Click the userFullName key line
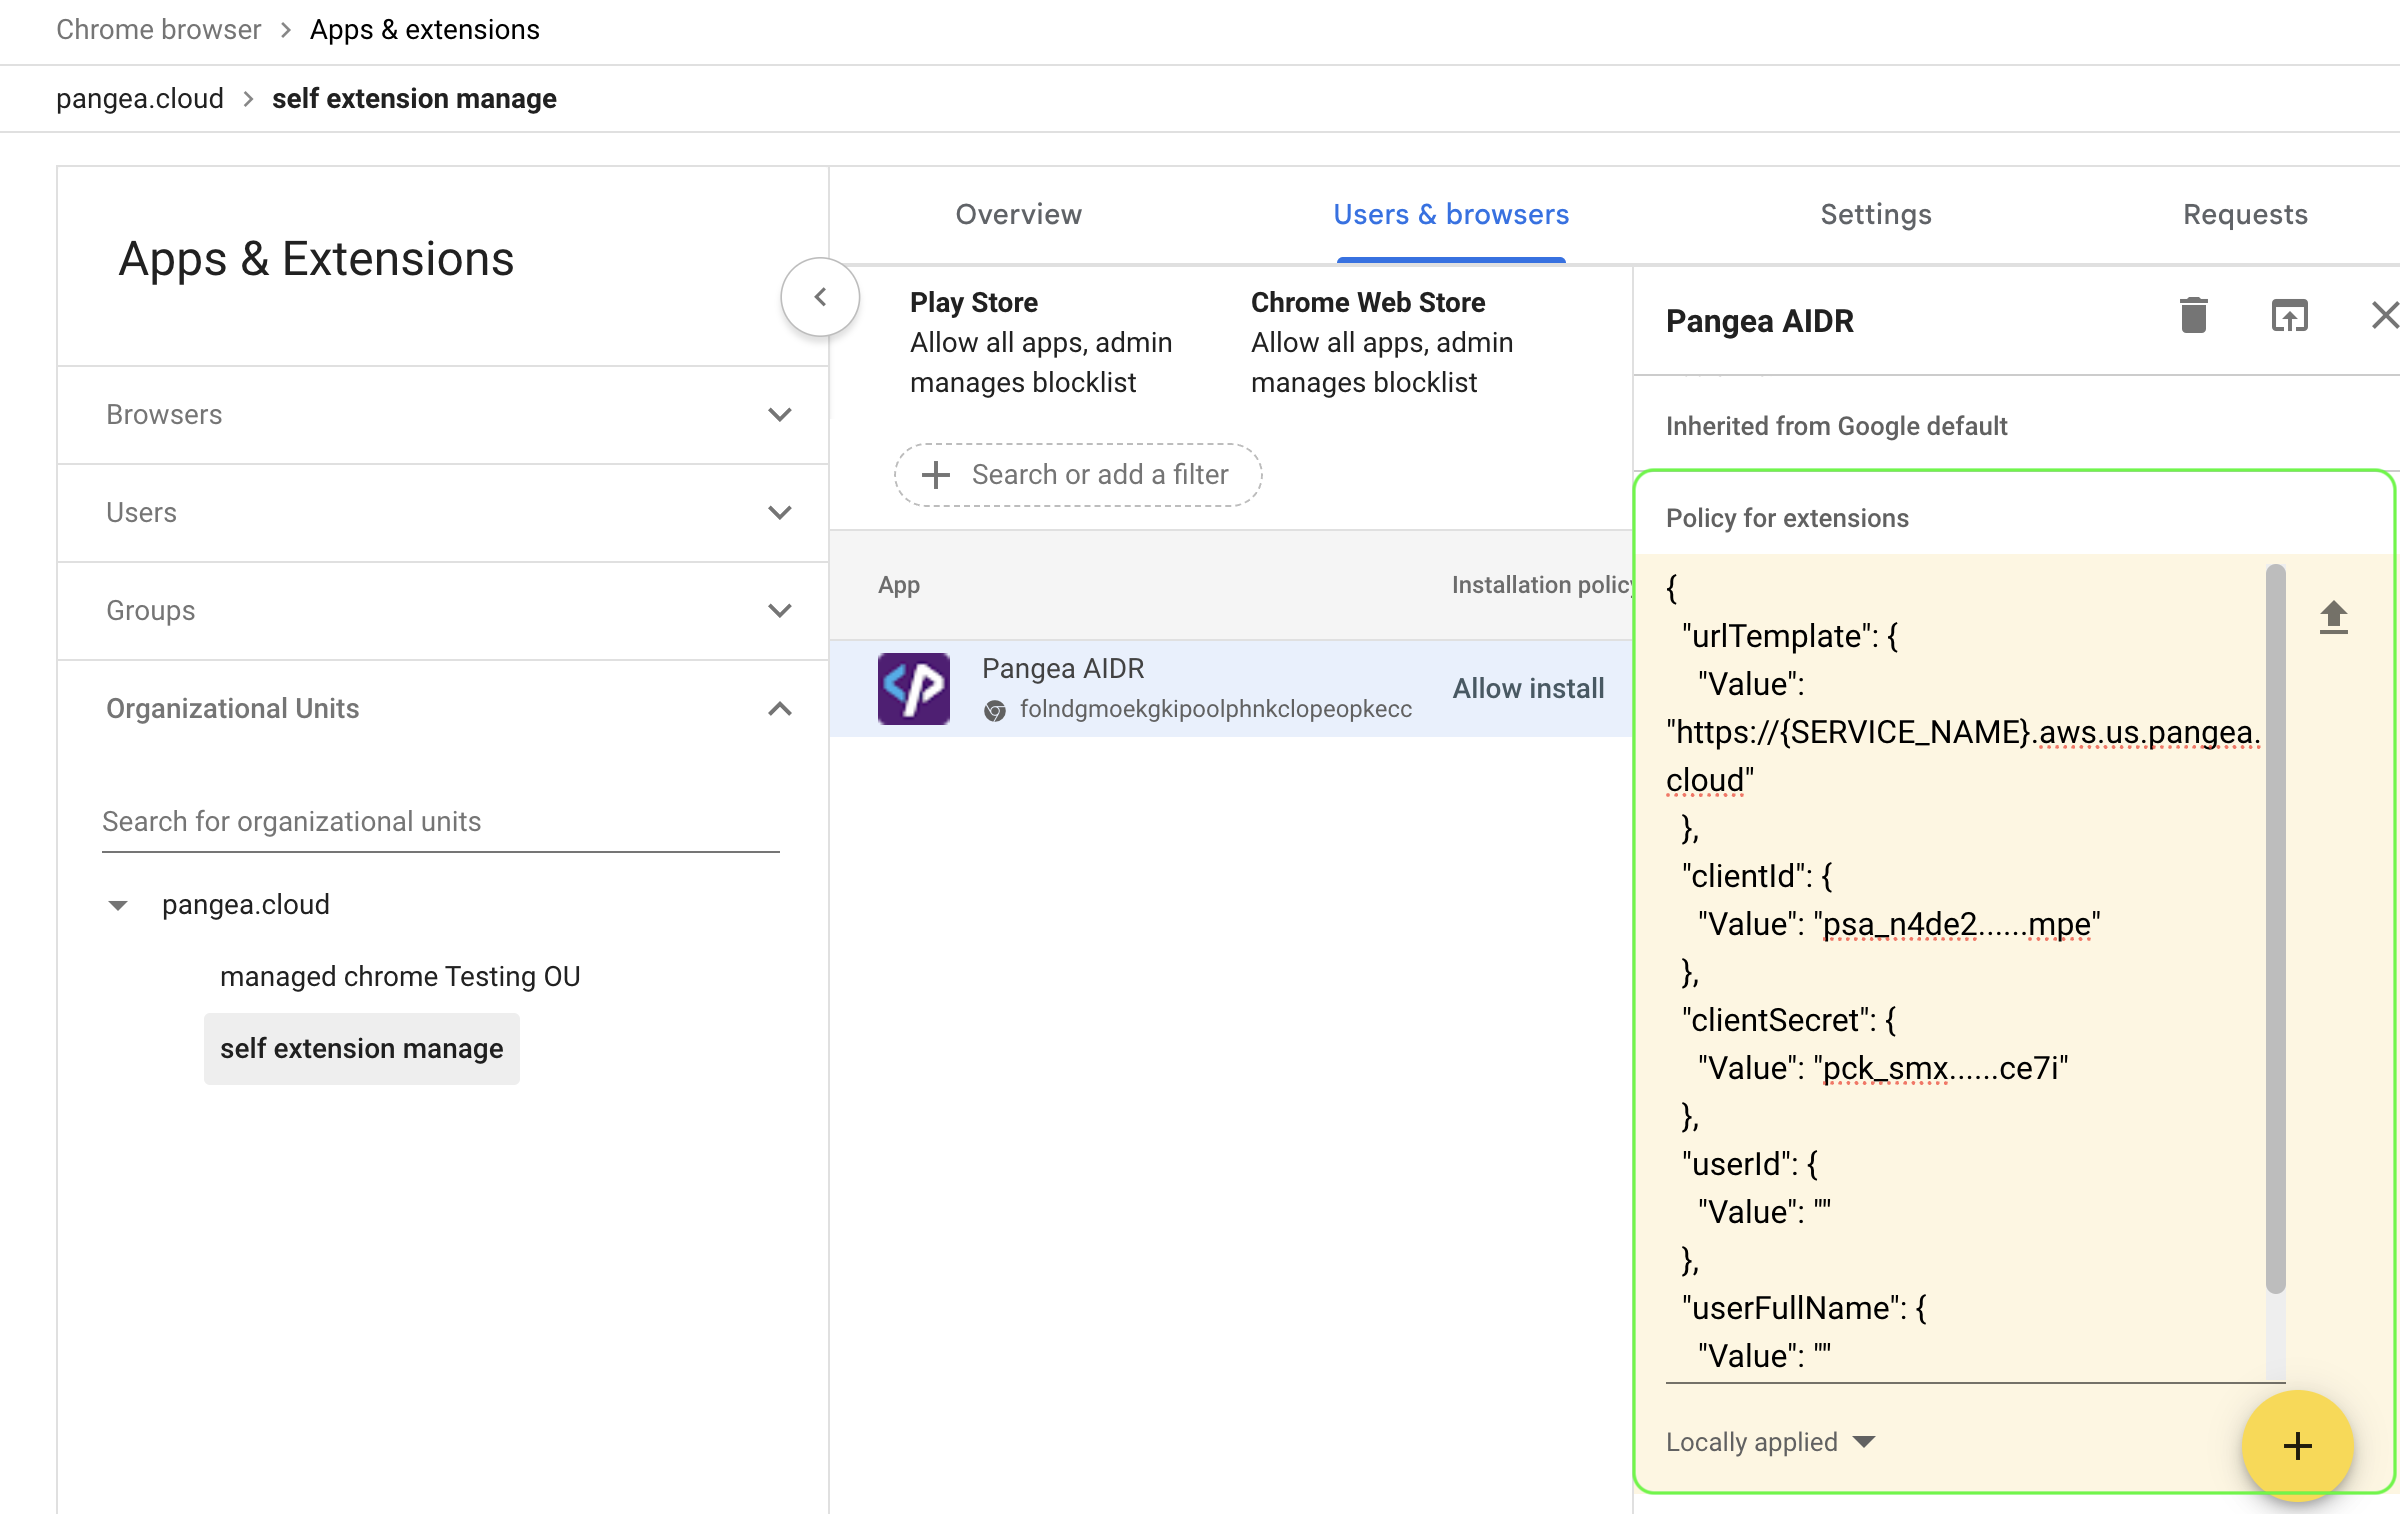Image resolution: width=2400 pixels, height=1514 pixels. click(1804, 1309)
